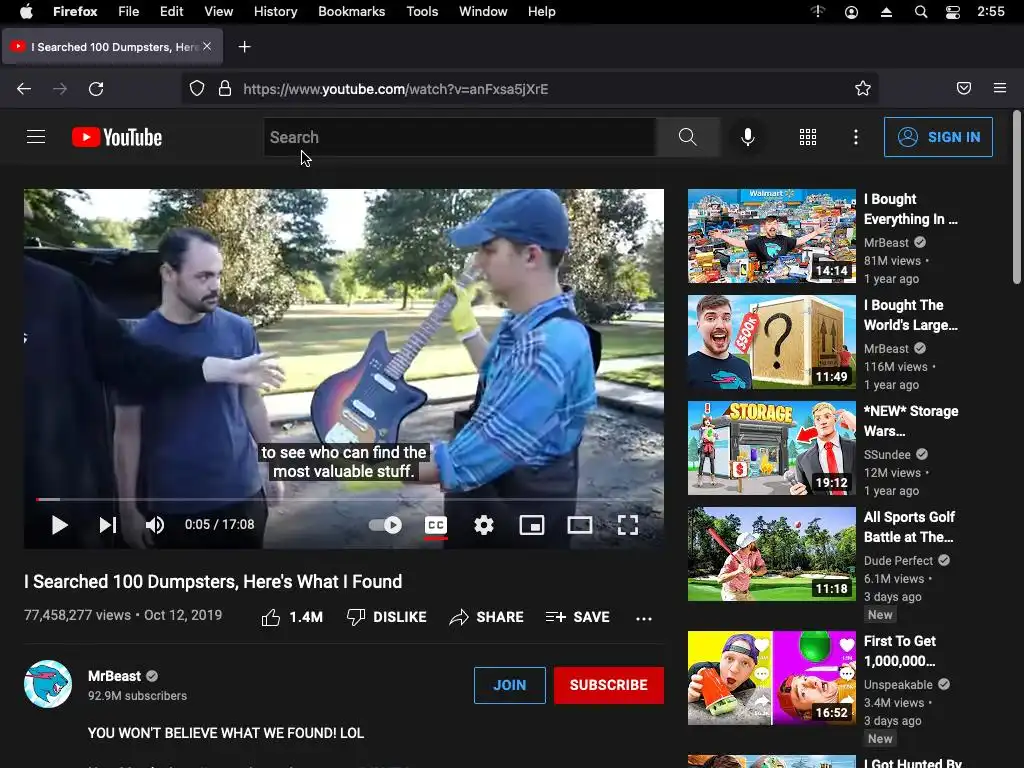Open MrBeast channel avatar
Image resolution: width=1024 pixels, height=768 pixels.
(48, 684)
